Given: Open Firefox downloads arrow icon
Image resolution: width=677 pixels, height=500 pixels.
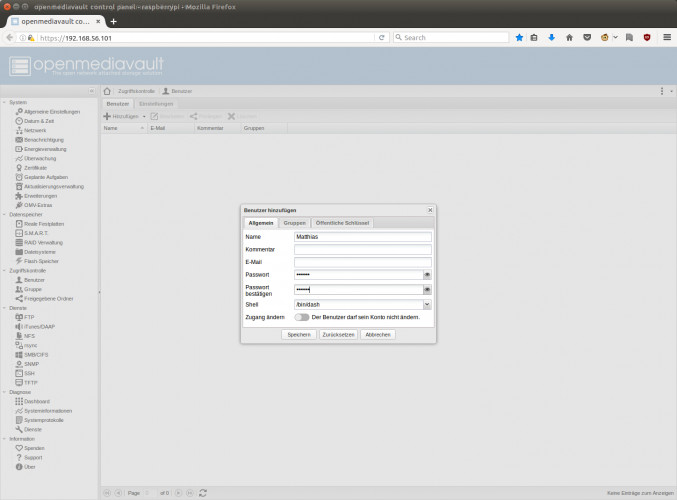Looking at the screenshot, I should 551,38.
